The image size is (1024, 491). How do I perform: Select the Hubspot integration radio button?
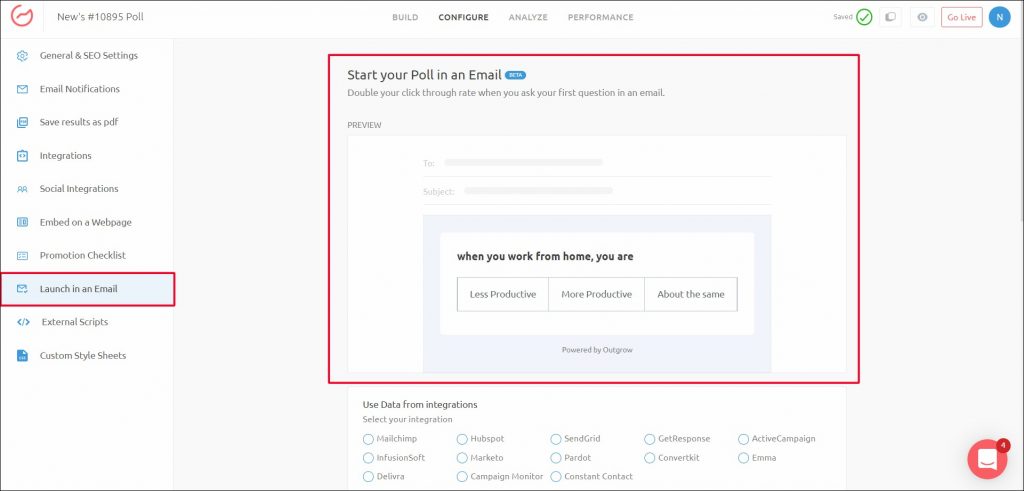point(462,439)
